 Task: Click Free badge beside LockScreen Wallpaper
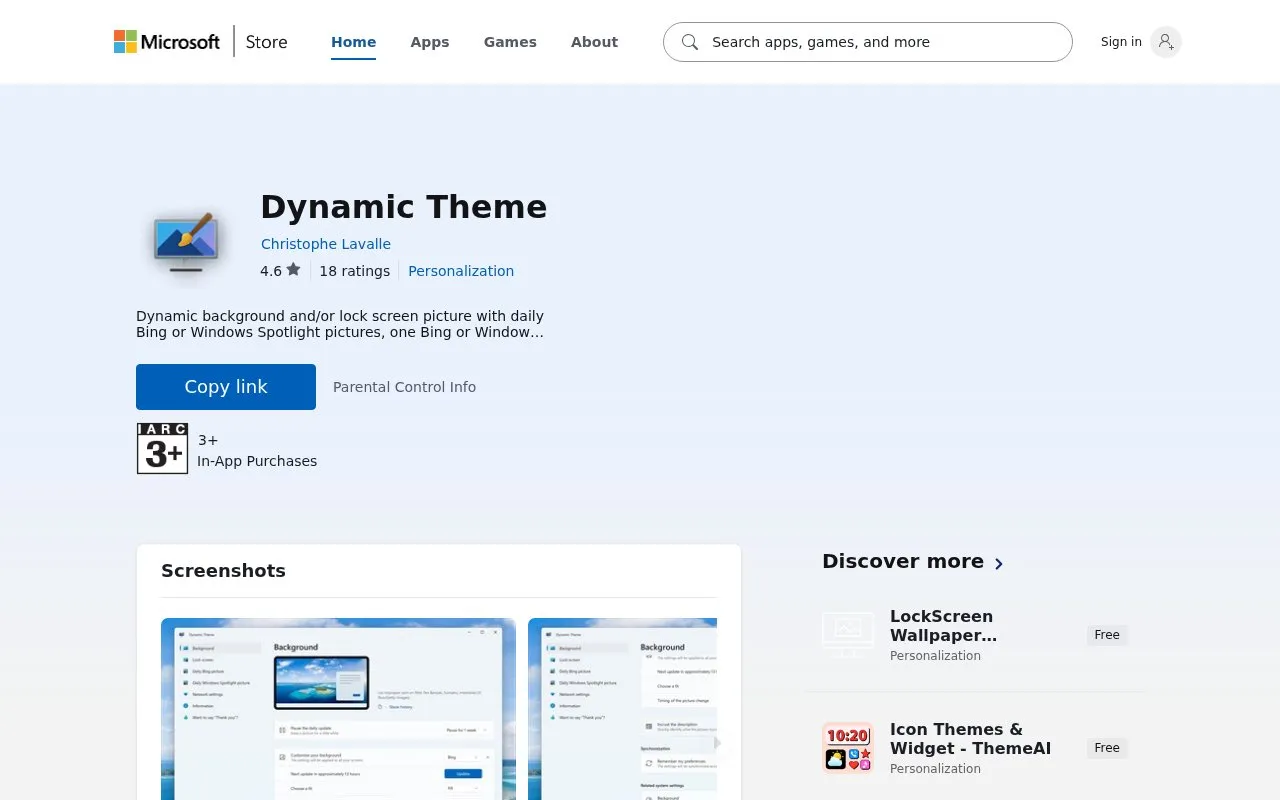click(1107, 635)
